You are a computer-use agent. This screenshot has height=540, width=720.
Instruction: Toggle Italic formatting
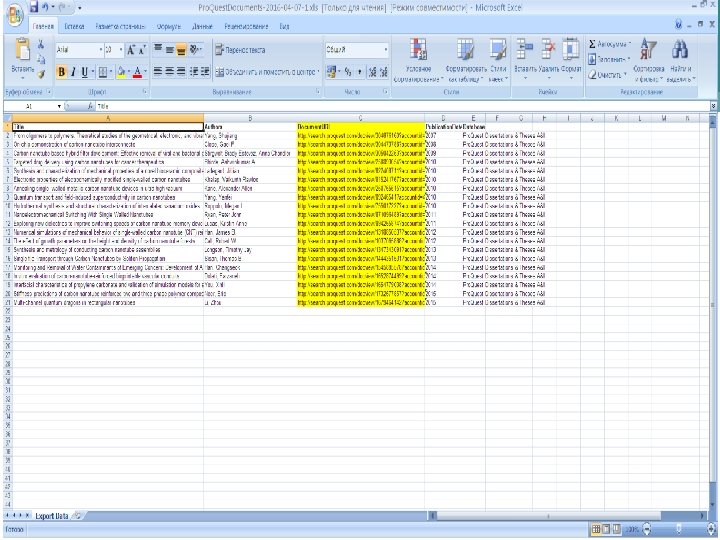pyautogui.click(x=73, y=72)
